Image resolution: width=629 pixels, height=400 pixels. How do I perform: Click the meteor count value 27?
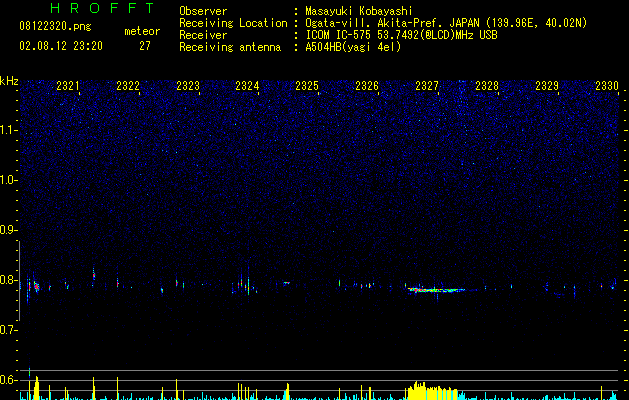click(145, 46)
